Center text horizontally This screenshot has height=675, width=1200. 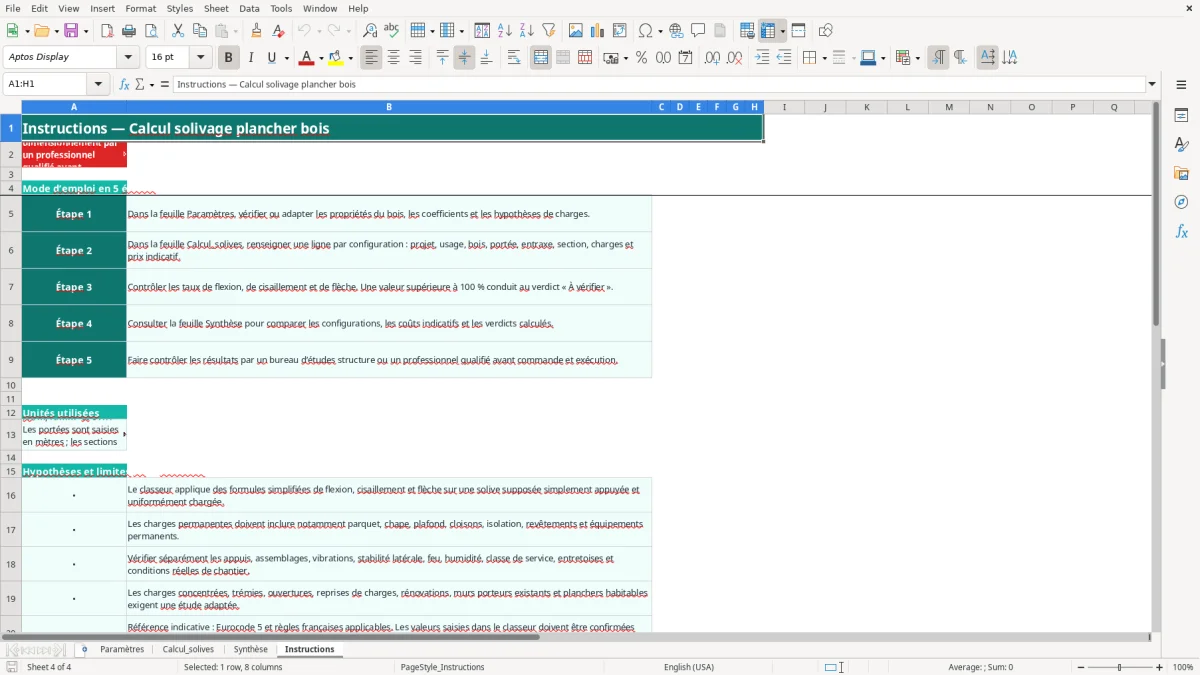(393, 58)
